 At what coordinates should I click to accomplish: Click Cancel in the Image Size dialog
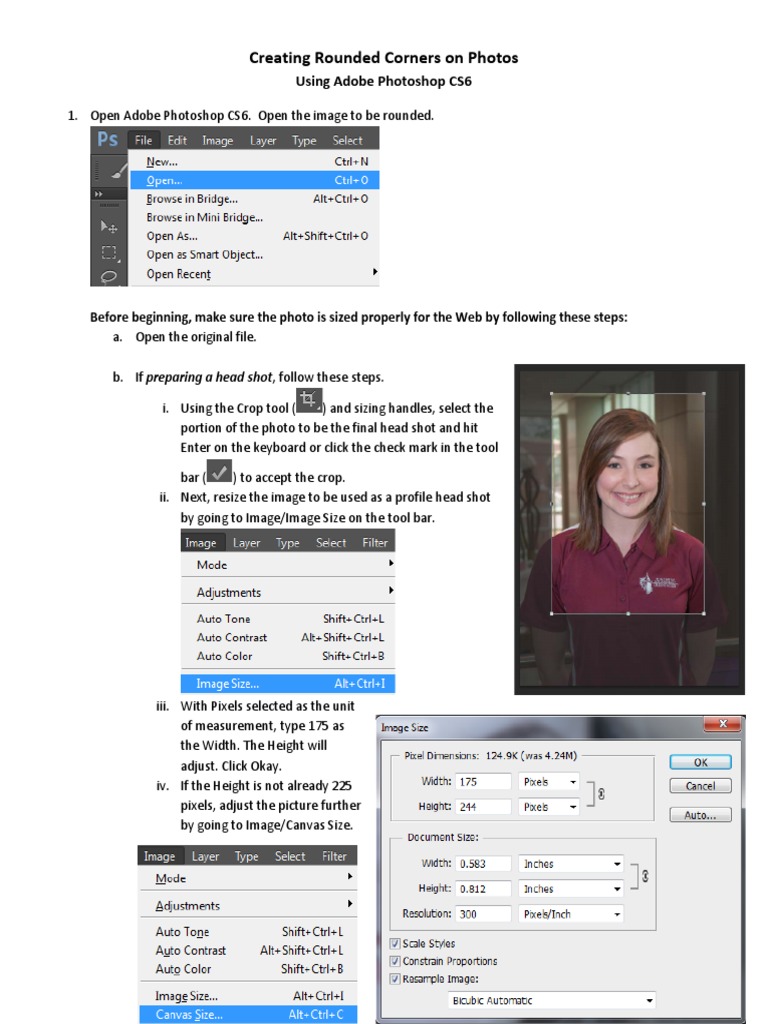coord(701,786)
